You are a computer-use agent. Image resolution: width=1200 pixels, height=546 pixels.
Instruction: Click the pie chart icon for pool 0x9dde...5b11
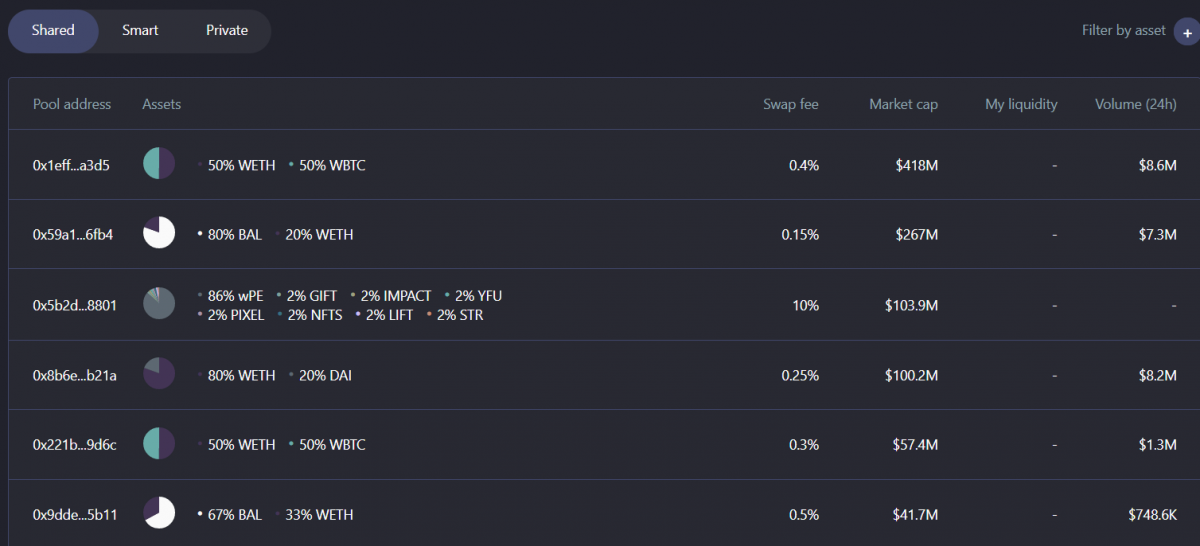pyautogui.click(x=159, y=514)
